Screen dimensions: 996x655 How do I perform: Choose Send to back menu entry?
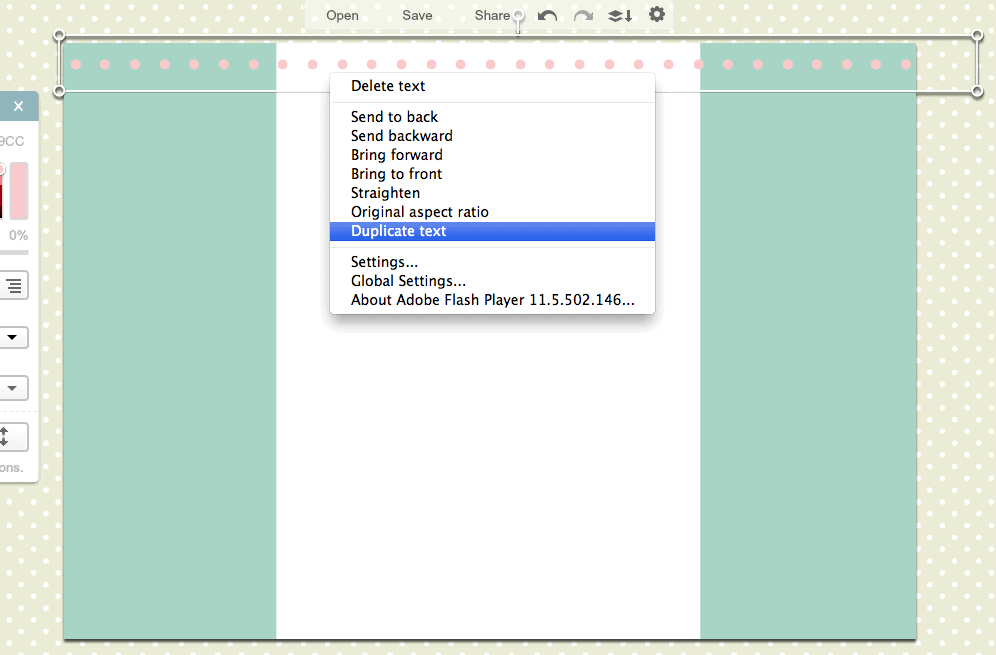click(394, 117)
